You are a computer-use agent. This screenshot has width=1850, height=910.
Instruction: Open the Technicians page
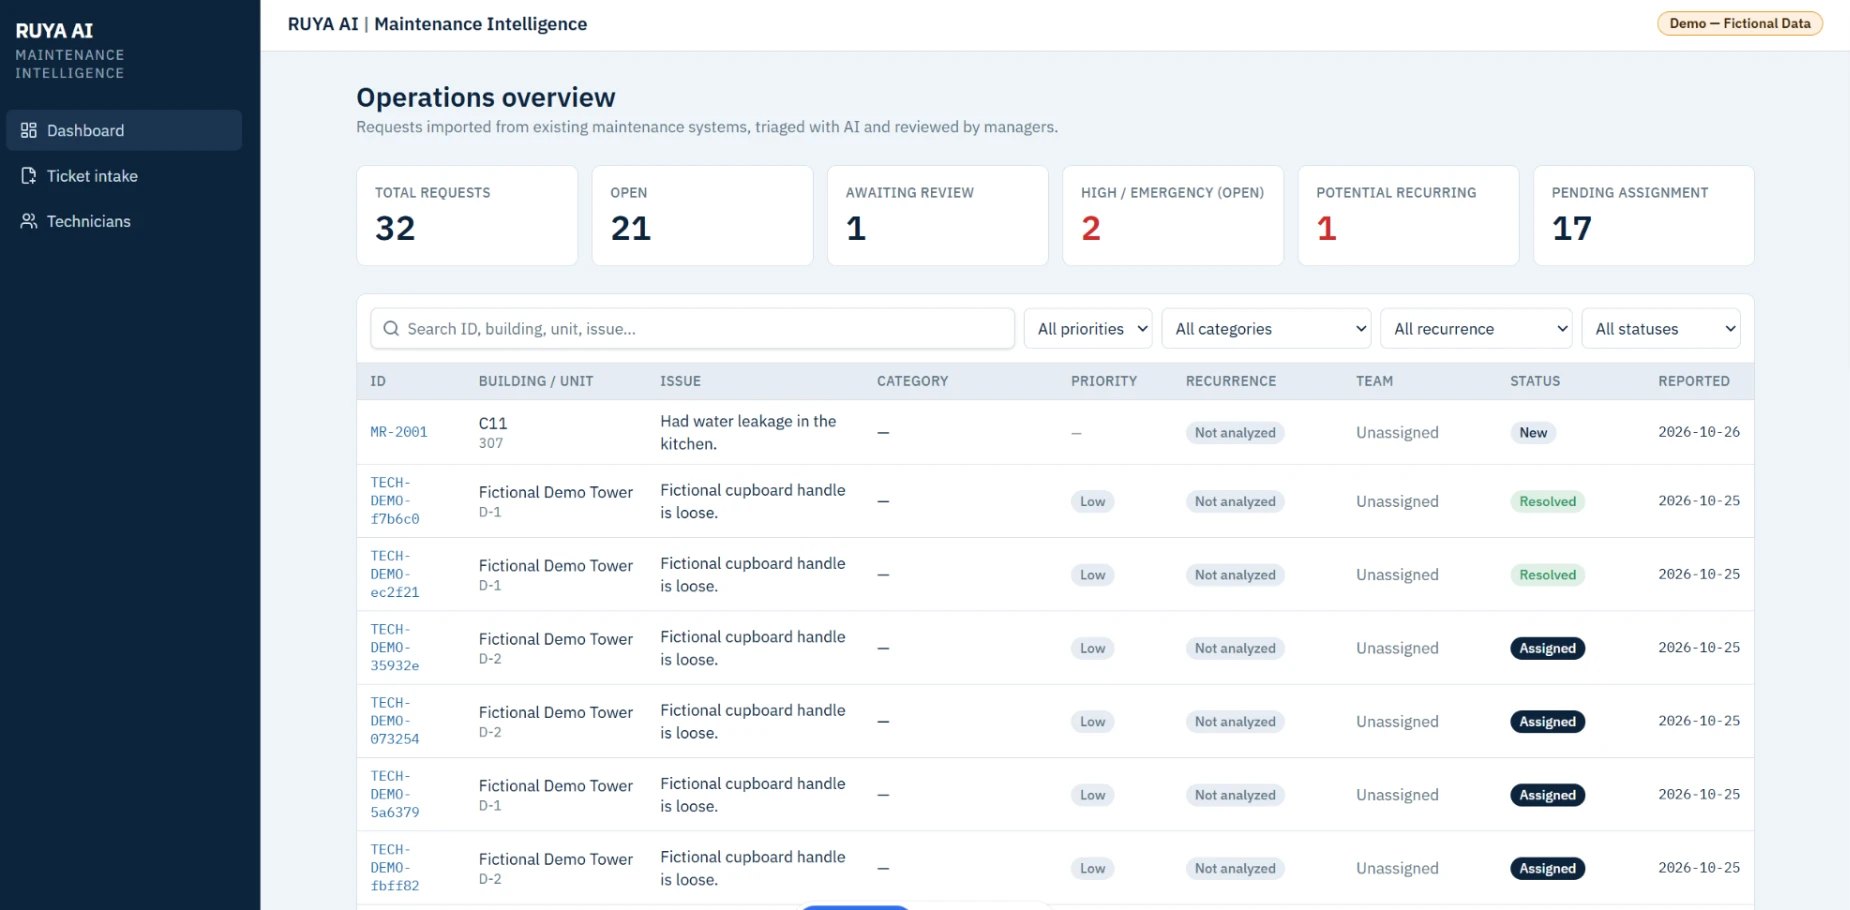[124, 221]
